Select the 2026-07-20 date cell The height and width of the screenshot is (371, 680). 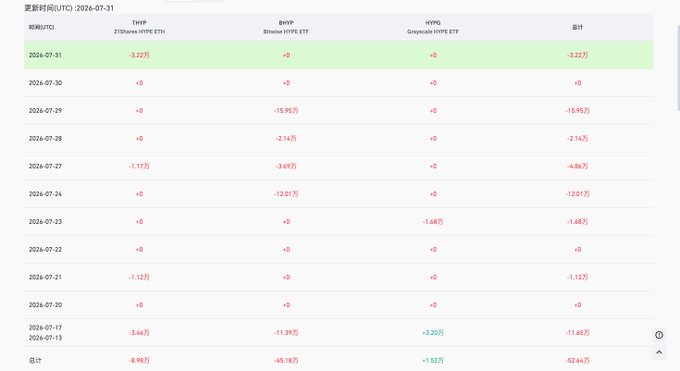[x=45, y=305]
